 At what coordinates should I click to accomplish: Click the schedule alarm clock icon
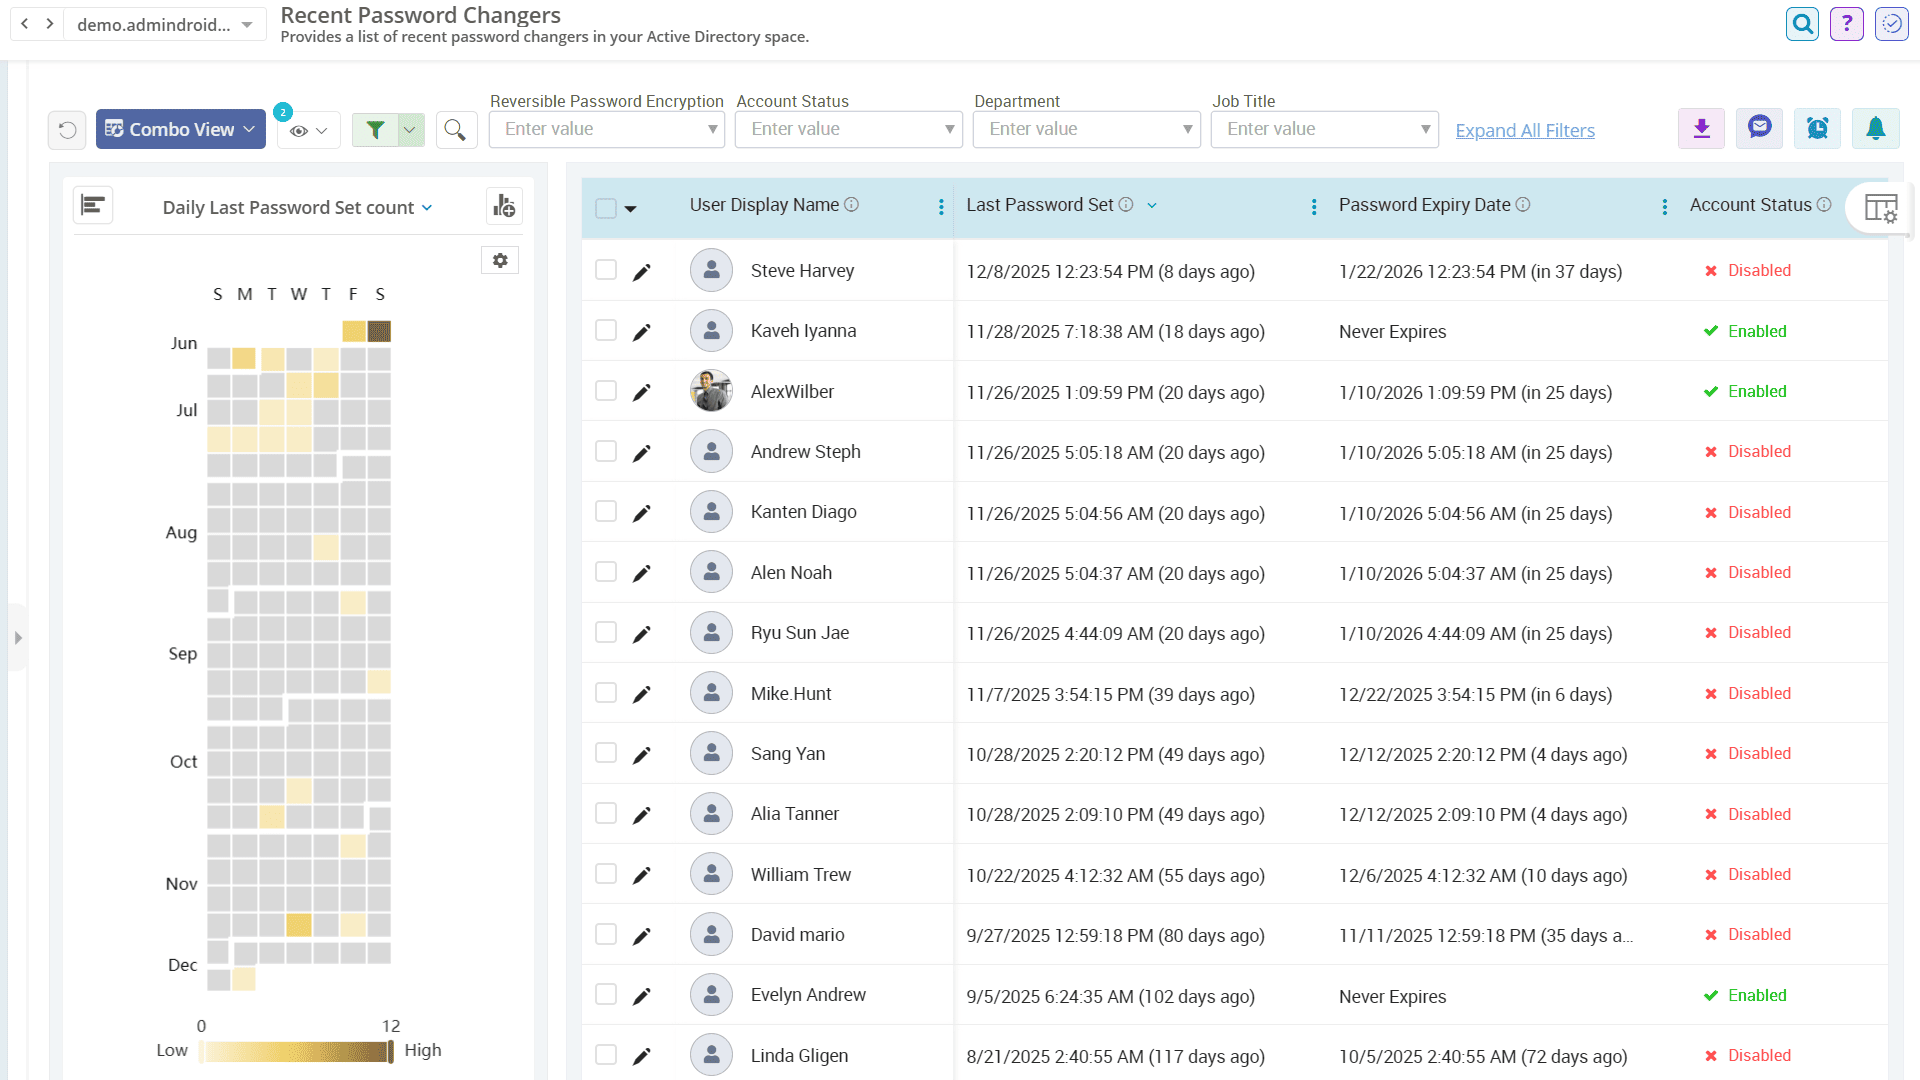pyautogui.click(x=1817, y=129)
